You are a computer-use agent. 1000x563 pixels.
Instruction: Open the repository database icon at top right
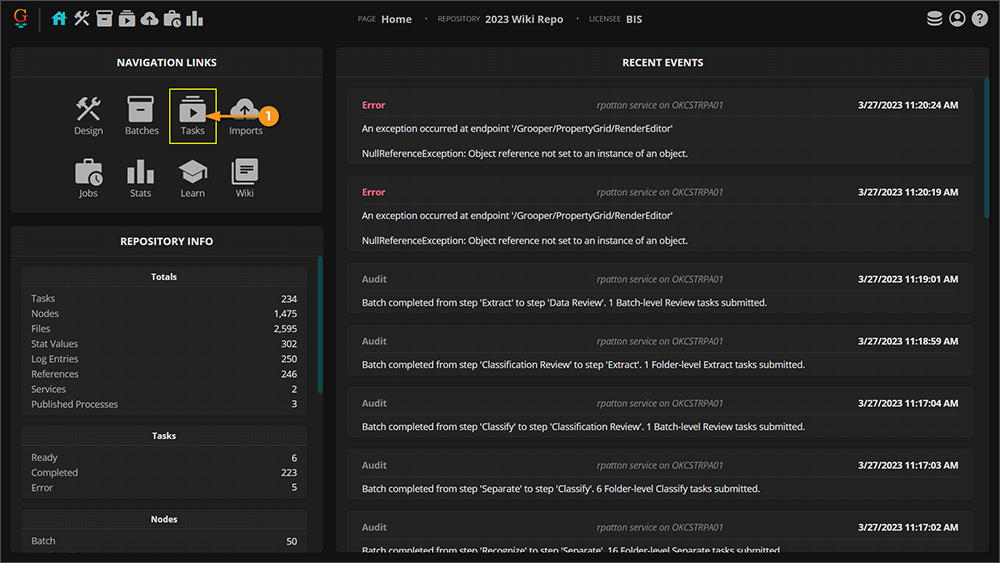click(x=935, y=18)
